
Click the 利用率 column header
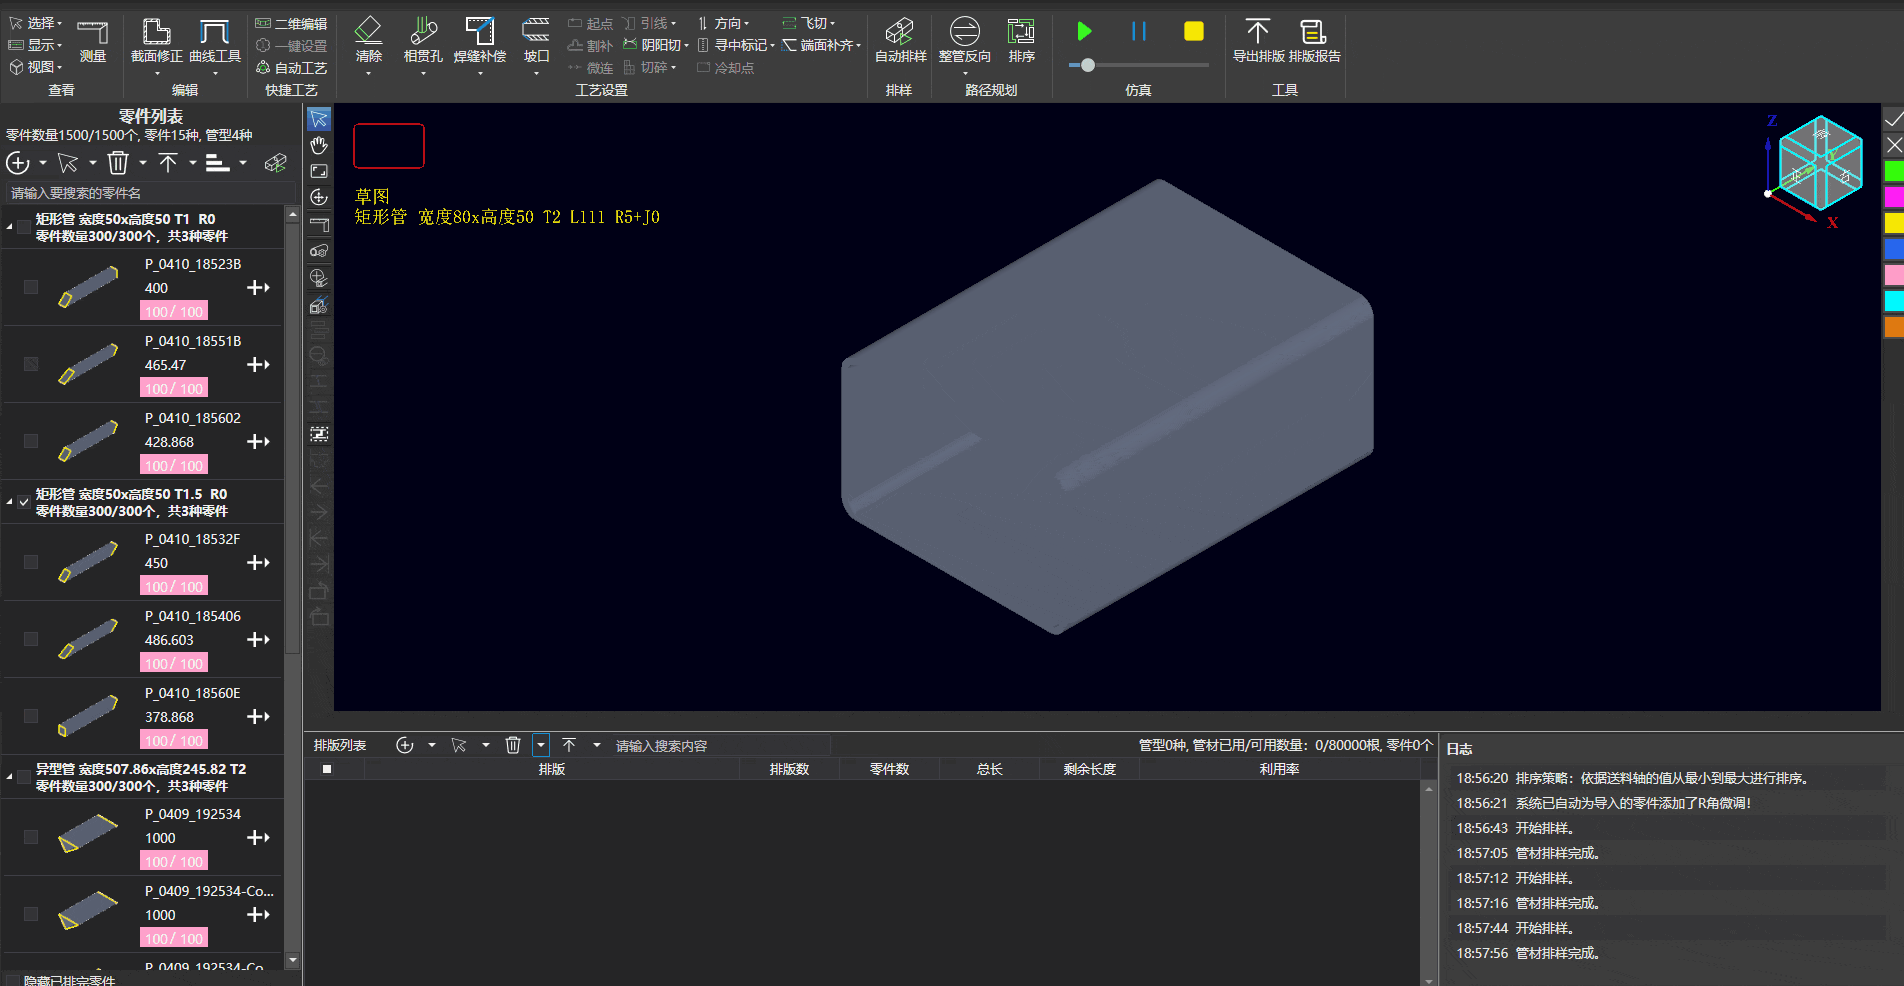click(x=1279, y=769)
